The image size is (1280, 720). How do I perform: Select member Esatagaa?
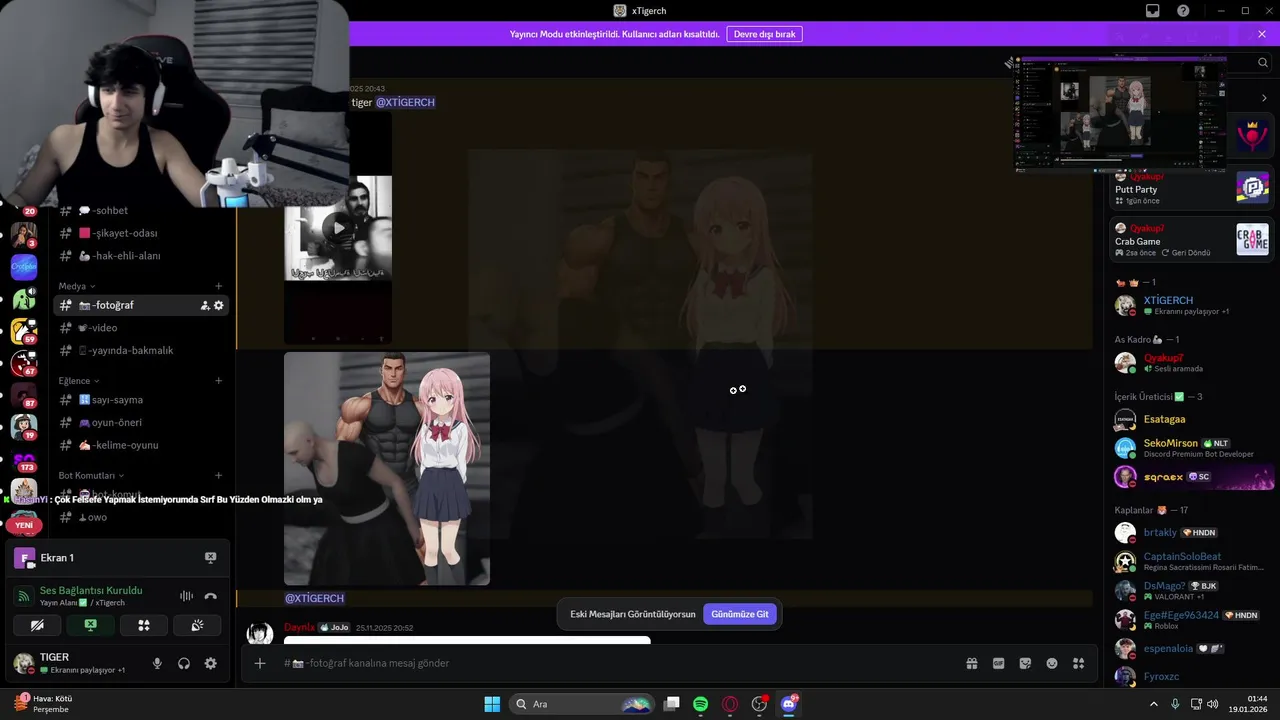click(x=1192, y=419)
